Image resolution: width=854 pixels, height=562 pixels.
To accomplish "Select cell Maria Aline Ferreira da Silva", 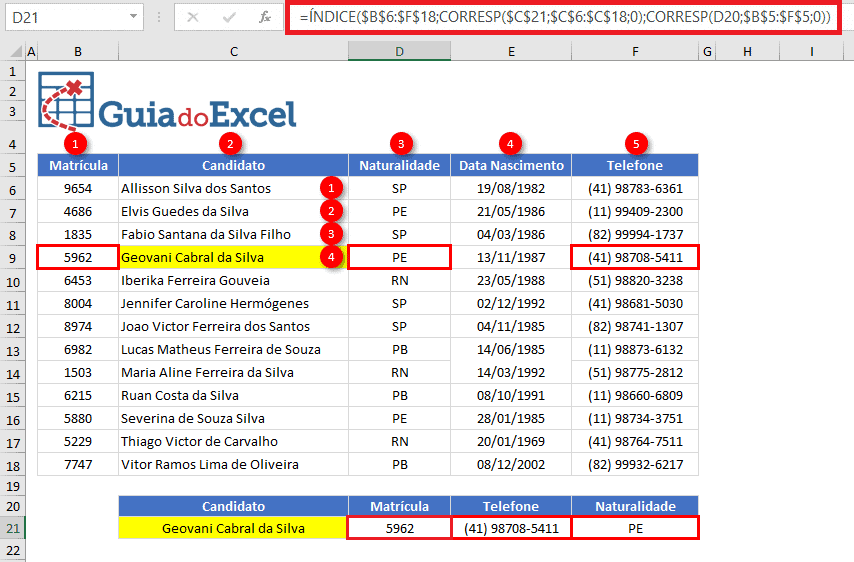I will click(x=234, y=372).
